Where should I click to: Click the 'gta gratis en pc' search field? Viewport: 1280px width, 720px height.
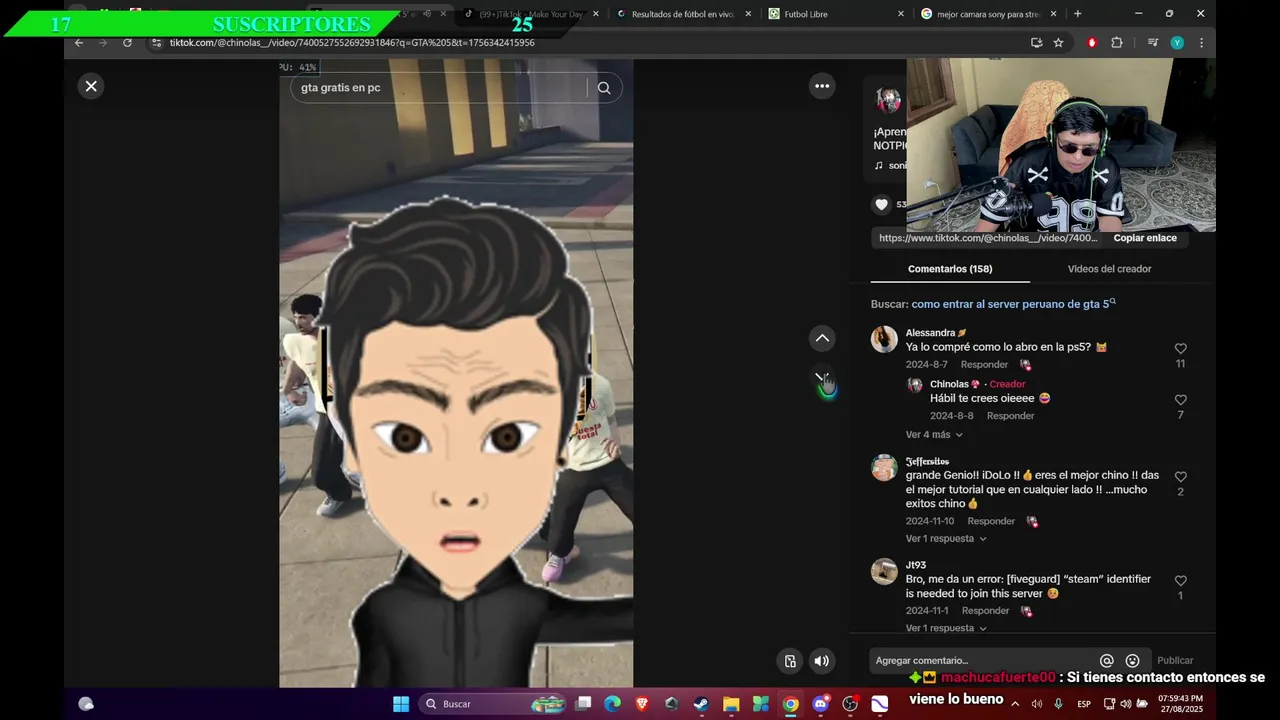point(440,88)
